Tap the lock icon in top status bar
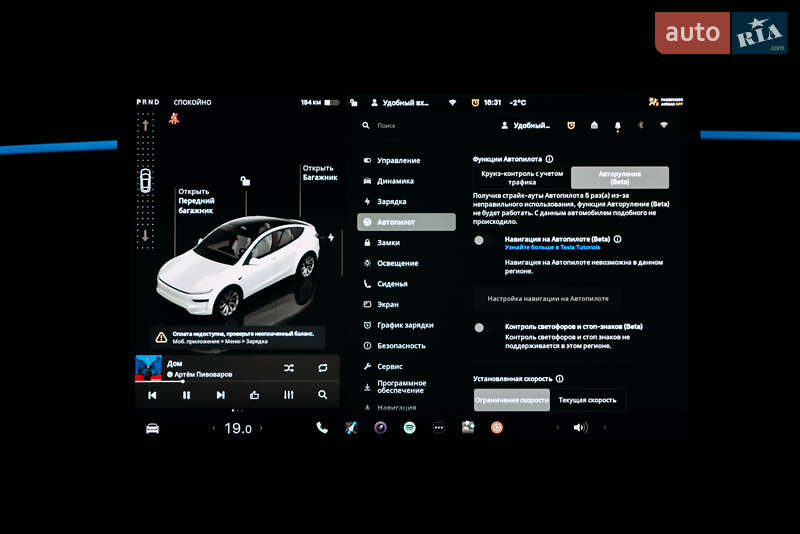800x534 pixels. pyautogui.click(x=354, y=103)
